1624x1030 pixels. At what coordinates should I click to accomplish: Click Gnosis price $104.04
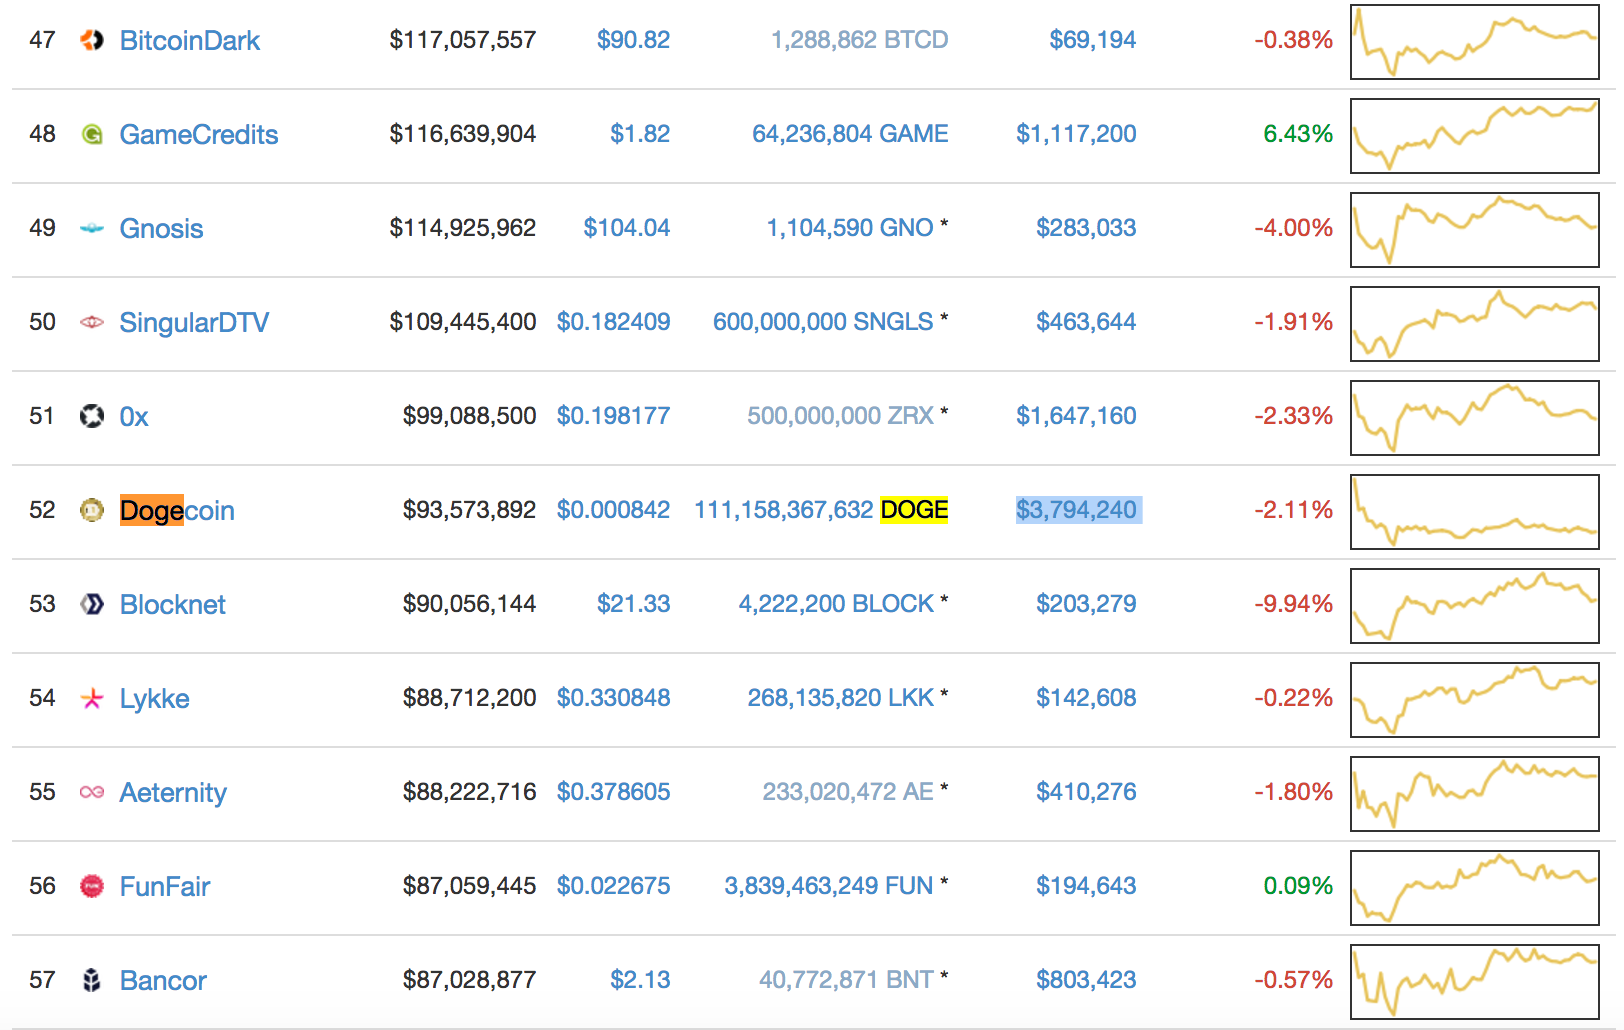tap(627, 228)
